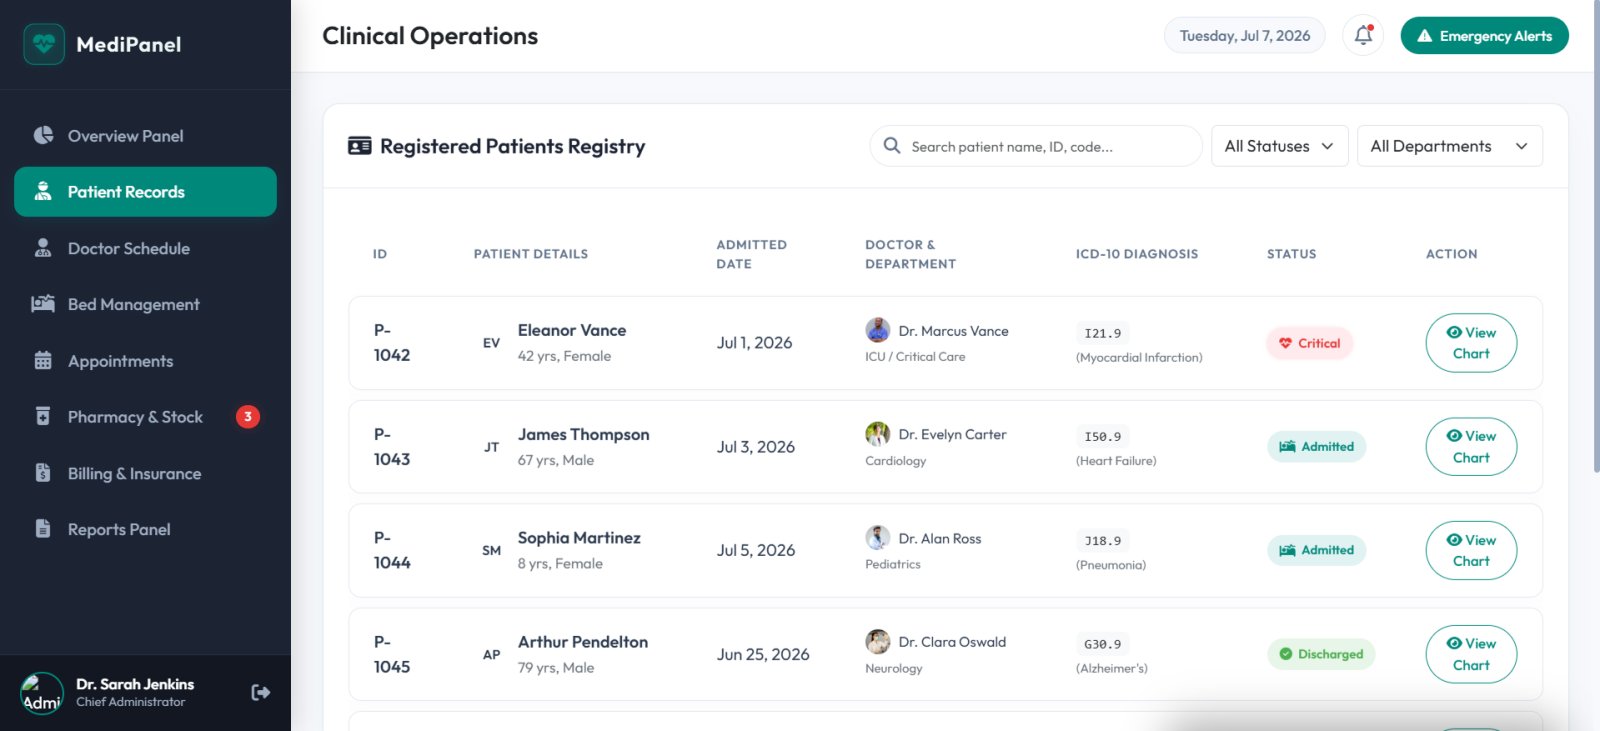The image size is (1600, 731).
Task: Click the G30.9 diagnosis code
Action: tap(1103, 645)
